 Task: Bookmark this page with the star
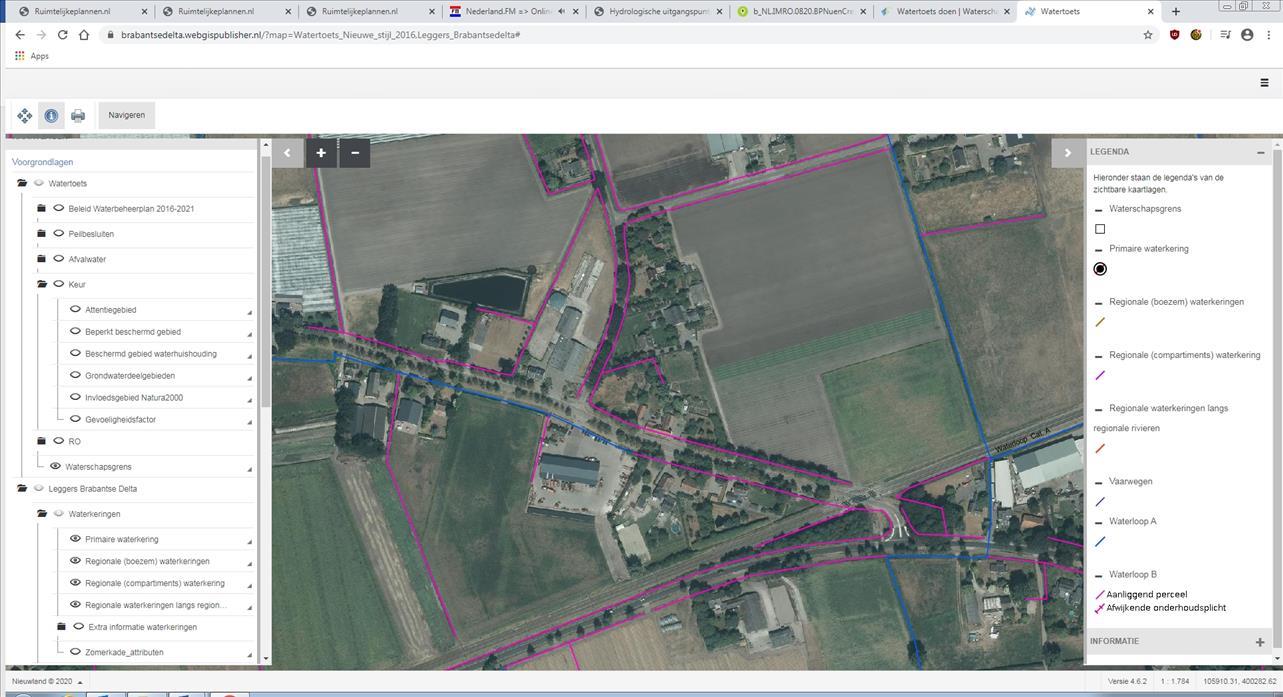(x=1148, y=35)
